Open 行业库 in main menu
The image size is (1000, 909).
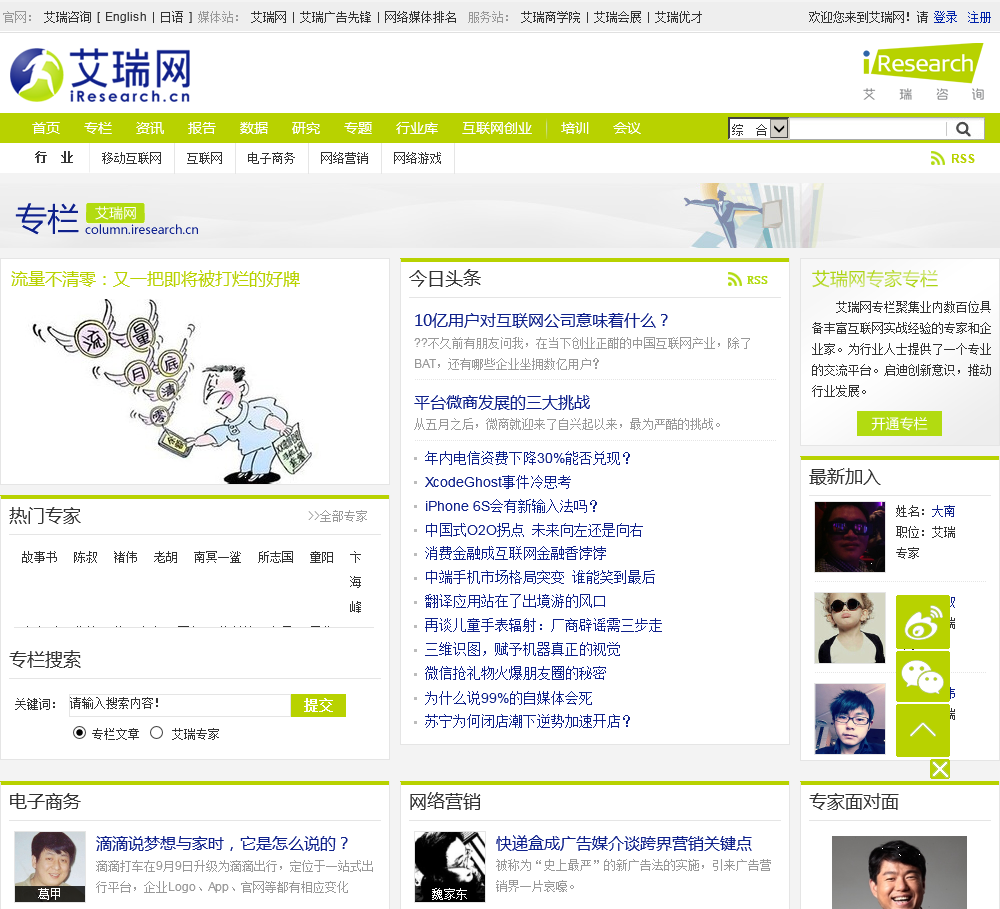click(x=416, y=128)
